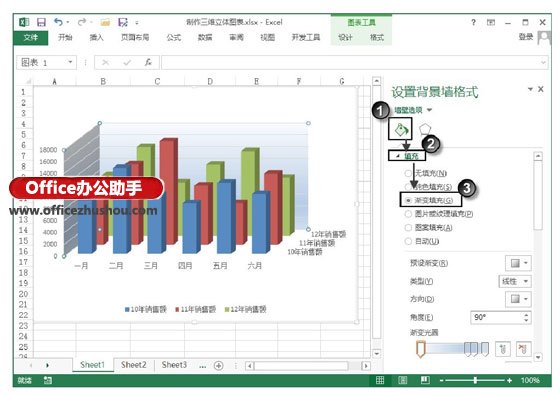The image size is (560, 395).
Task: Redo the last action
Action: (82, 22)
